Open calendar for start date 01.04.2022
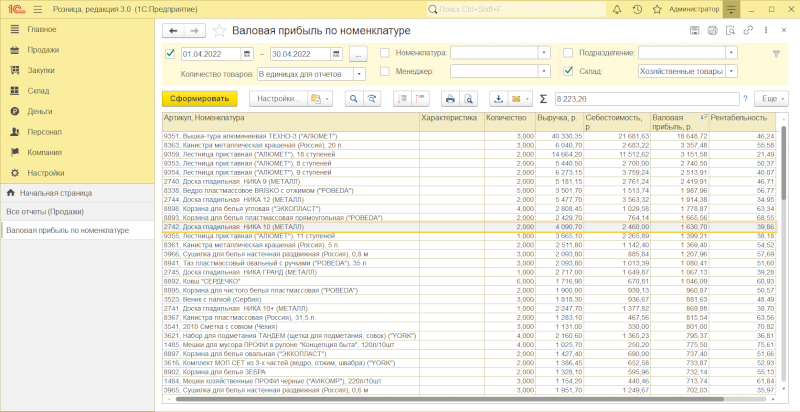The width and height of the screenshot is (800, 412). click(247, 53)
